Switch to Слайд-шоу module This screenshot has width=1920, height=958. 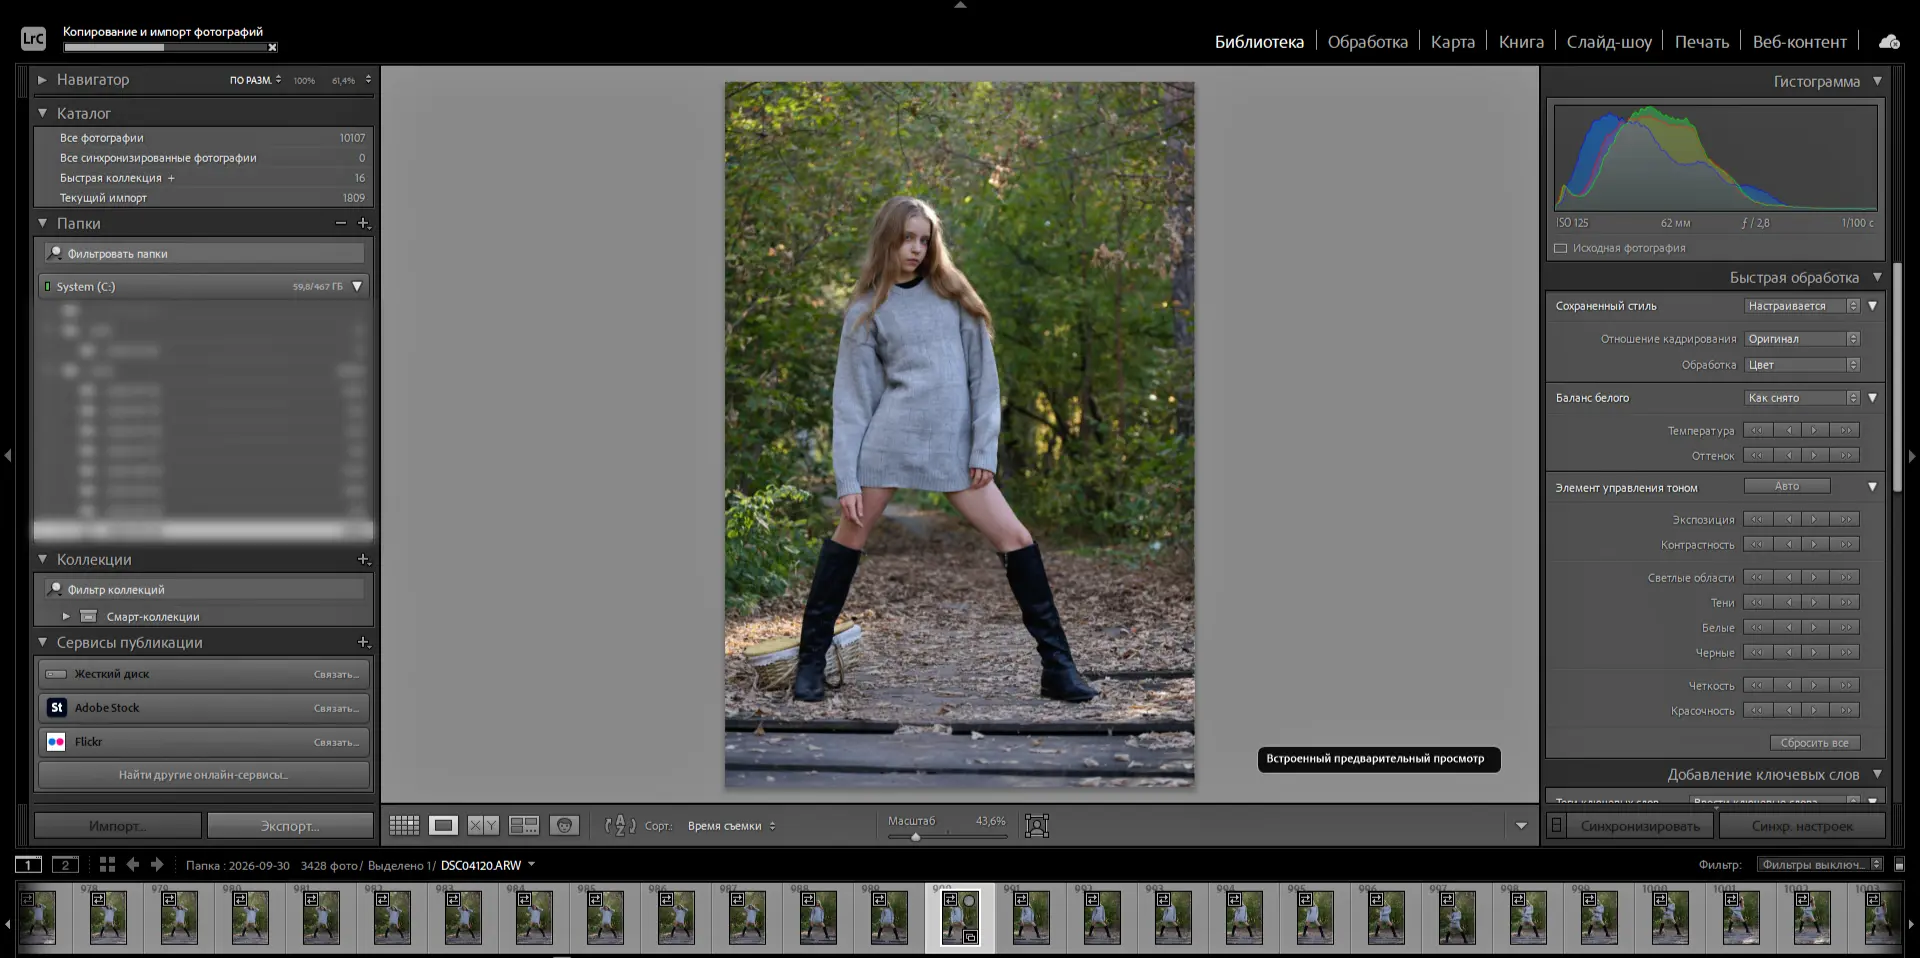coord(1608,42)
